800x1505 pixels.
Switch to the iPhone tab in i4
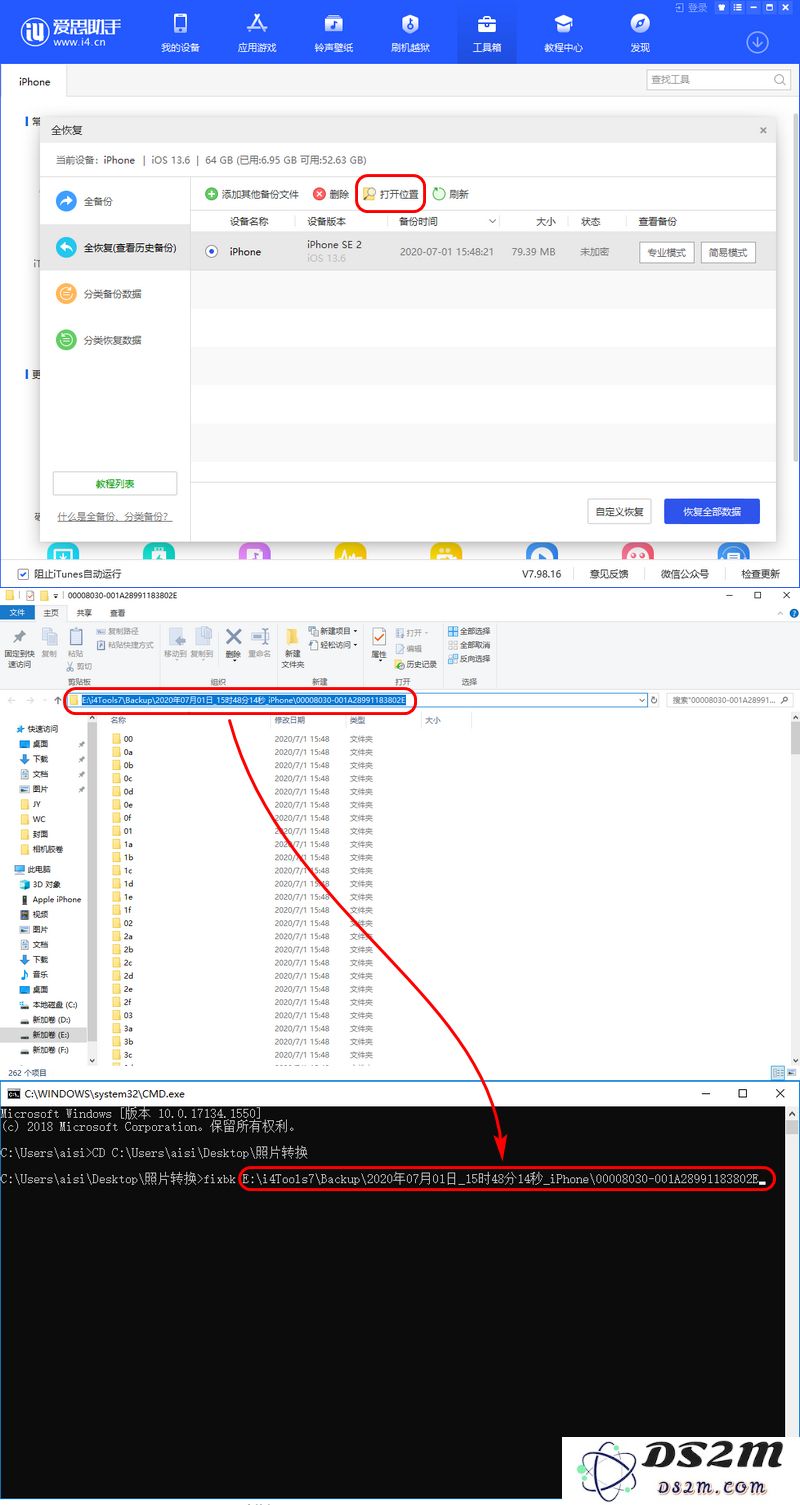click(34, 82)
